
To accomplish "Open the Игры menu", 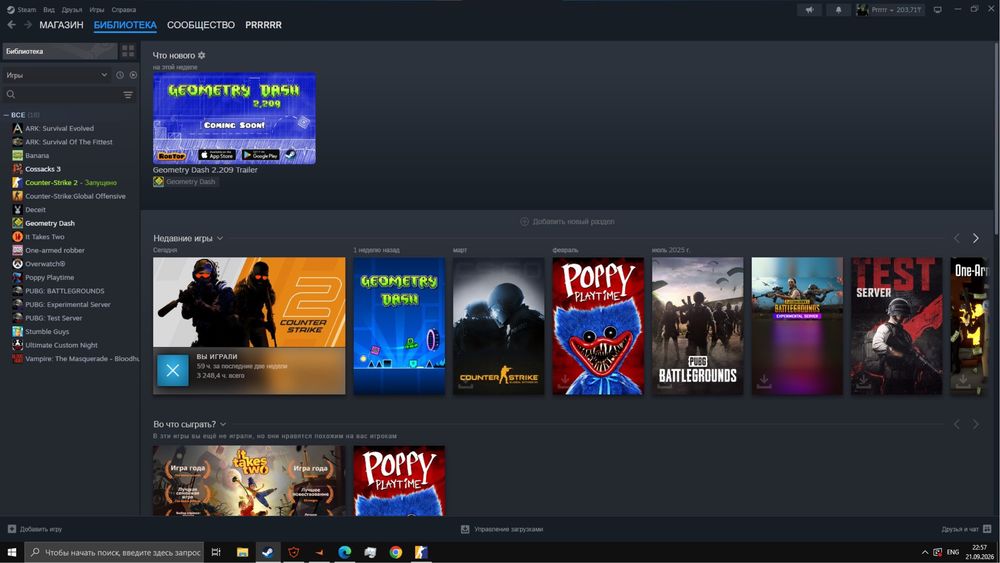I will tap(96, 10).
